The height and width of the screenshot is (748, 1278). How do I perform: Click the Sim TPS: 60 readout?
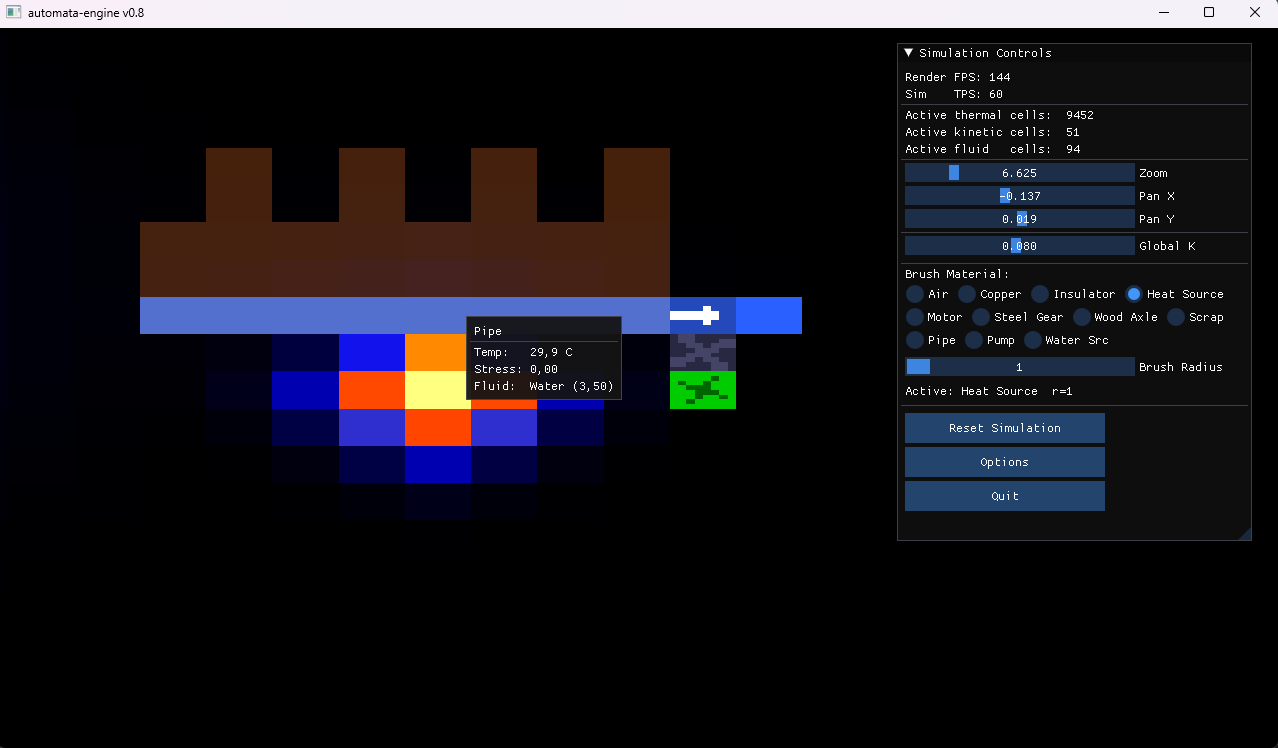pyautogui.click(x=954, y=94)
